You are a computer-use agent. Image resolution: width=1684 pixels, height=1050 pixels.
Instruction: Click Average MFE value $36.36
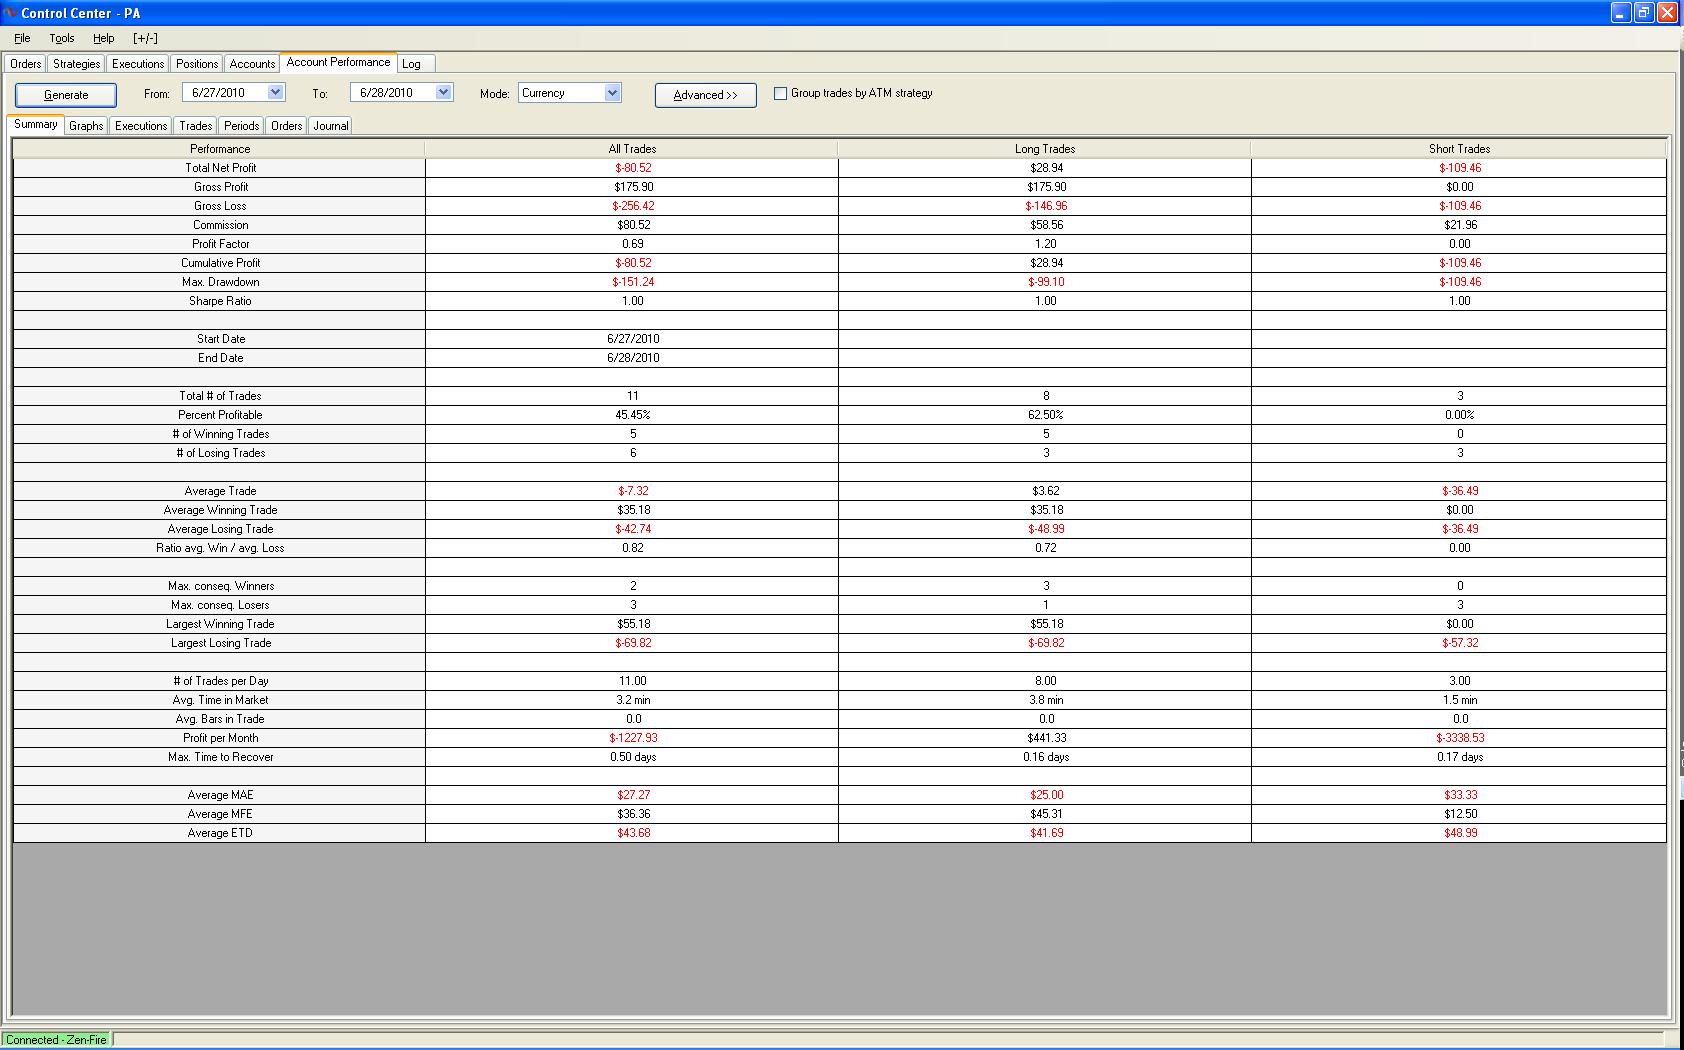click(x=633, y=814)
